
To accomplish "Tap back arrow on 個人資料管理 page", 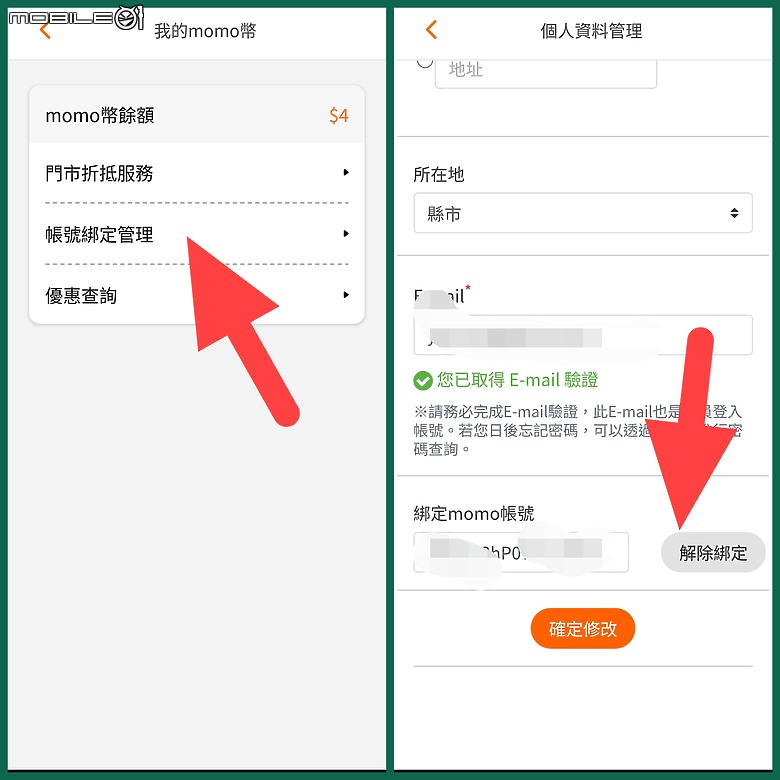I will click(x=431, y=30).
